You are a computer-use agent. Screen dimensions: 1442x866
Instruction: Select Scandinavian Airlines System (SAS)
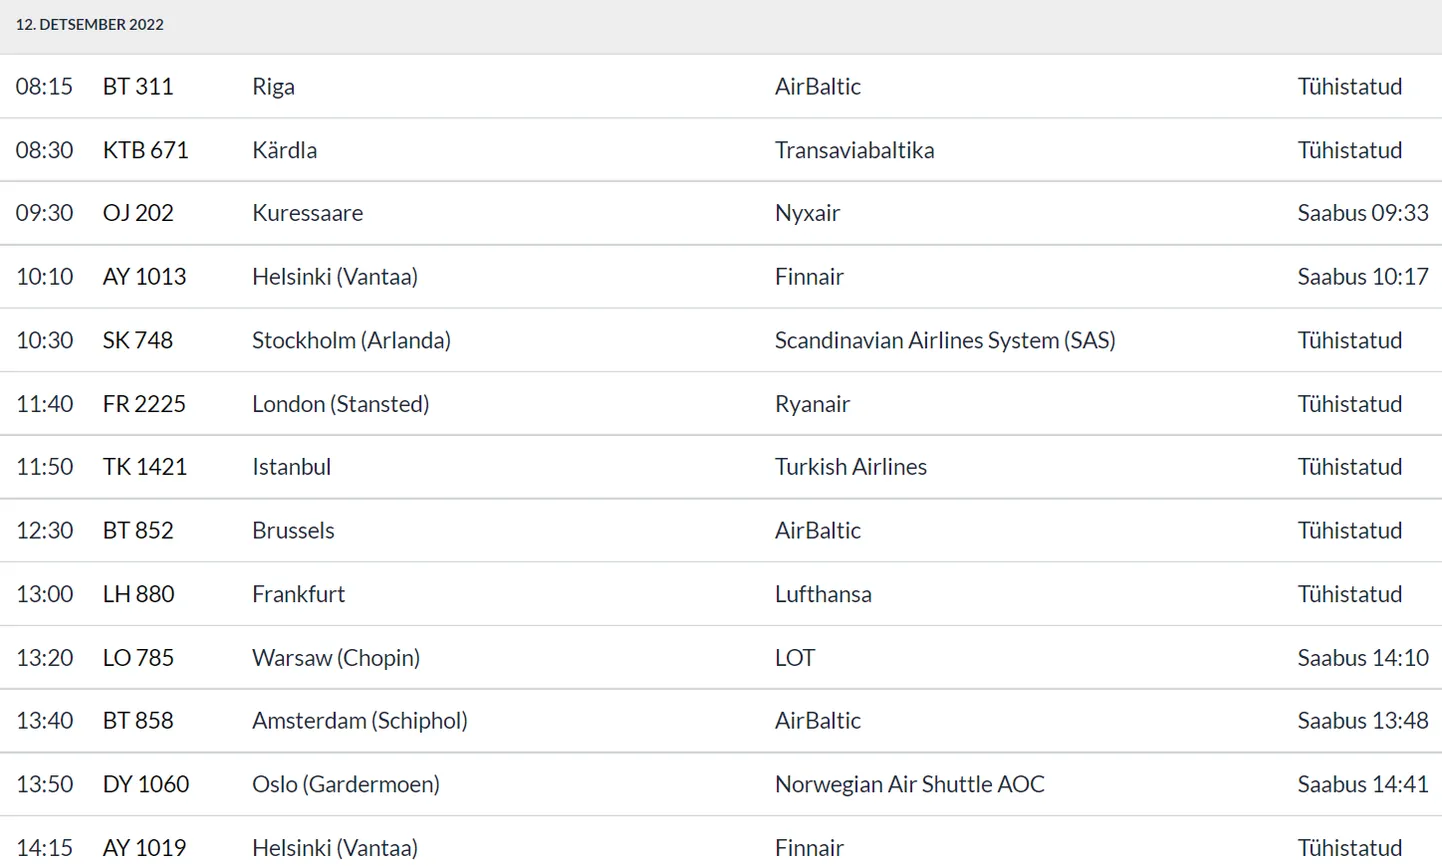click(x=945, y=340)
